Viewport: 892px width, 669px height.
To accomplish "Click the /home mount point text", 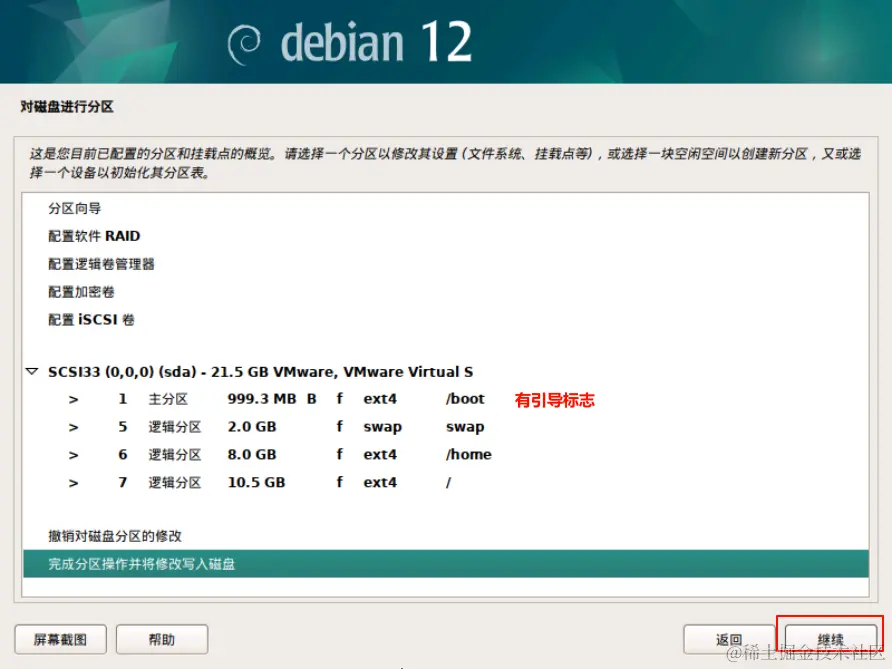I will point(469,455).
